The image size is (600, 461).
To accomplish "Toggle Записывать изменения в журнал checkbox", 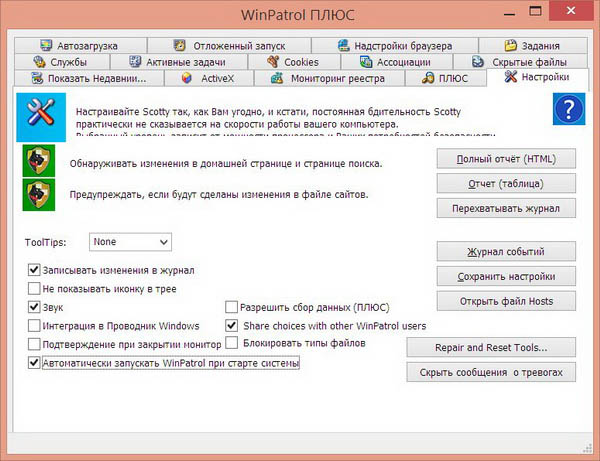I will 34,270.
